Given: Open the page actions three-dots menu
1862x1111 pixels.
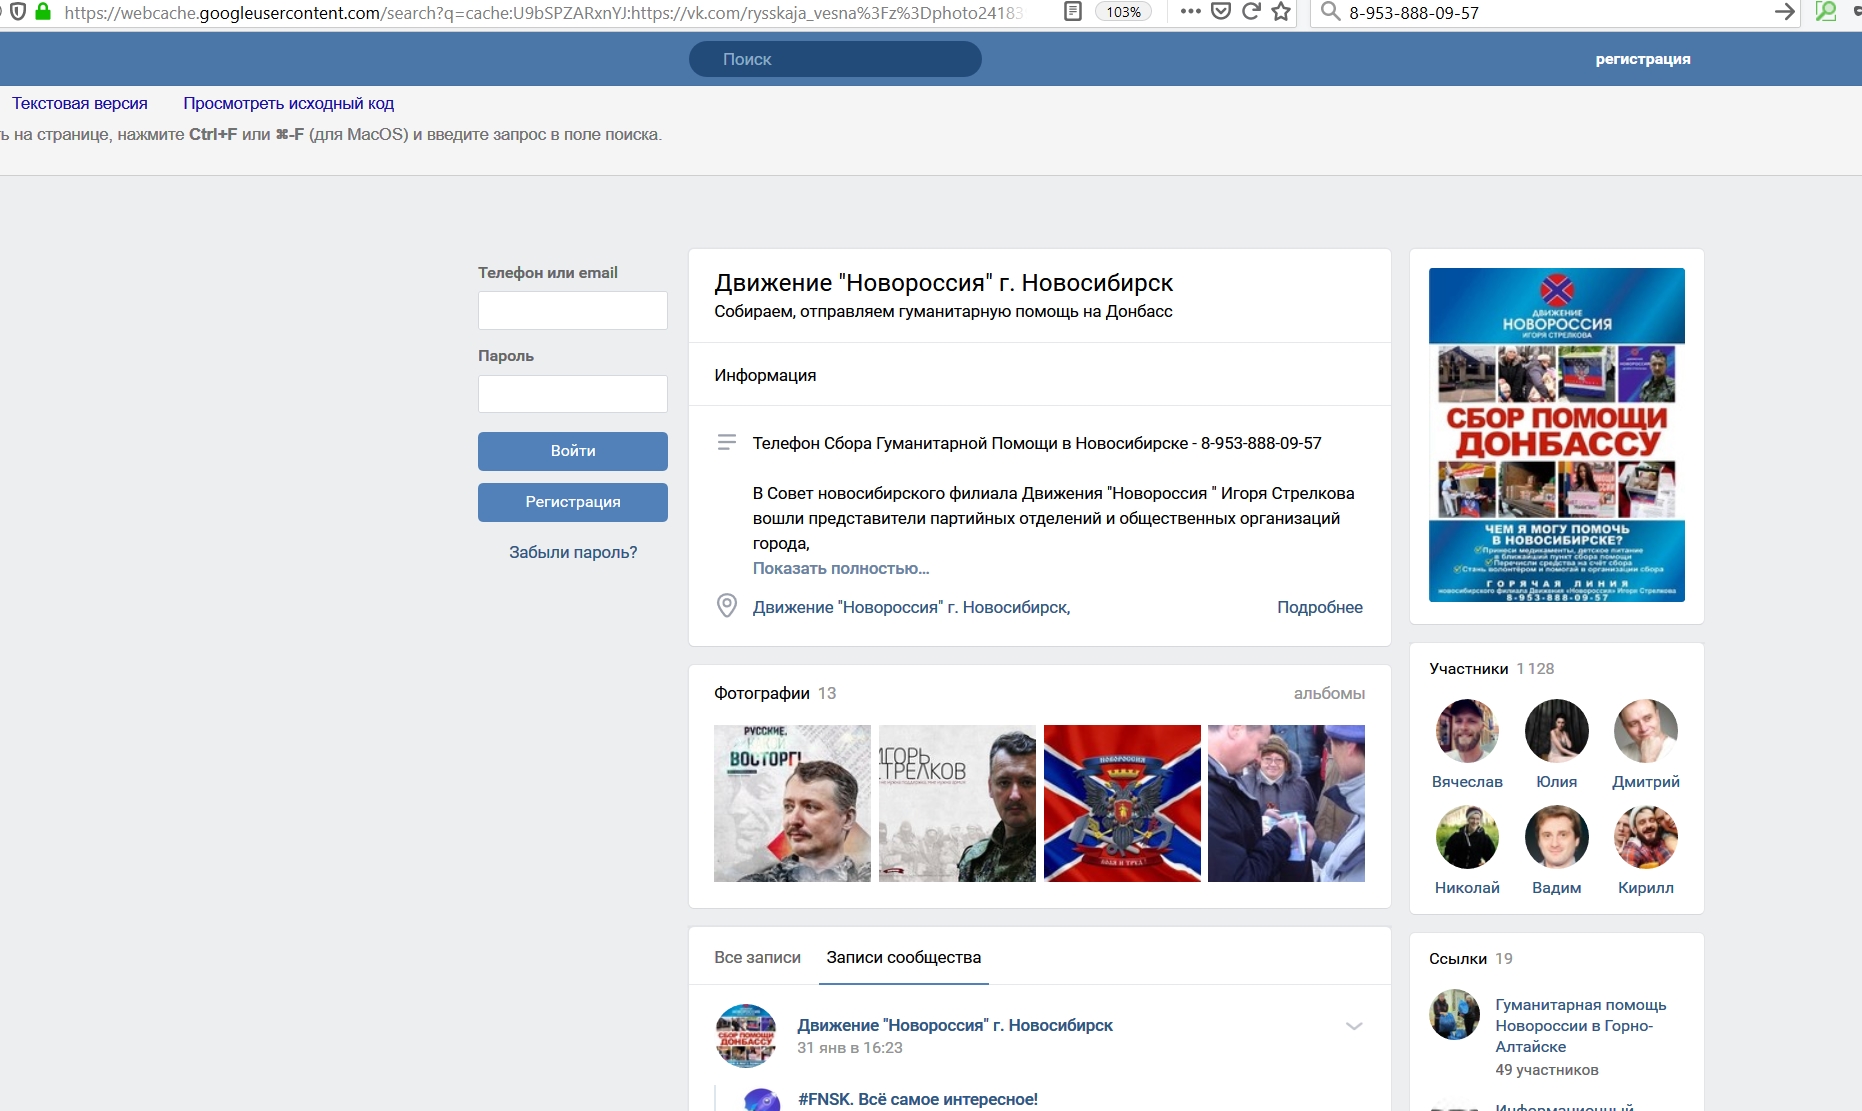Looking at the screenshot, I should (x=1190, y=12).
